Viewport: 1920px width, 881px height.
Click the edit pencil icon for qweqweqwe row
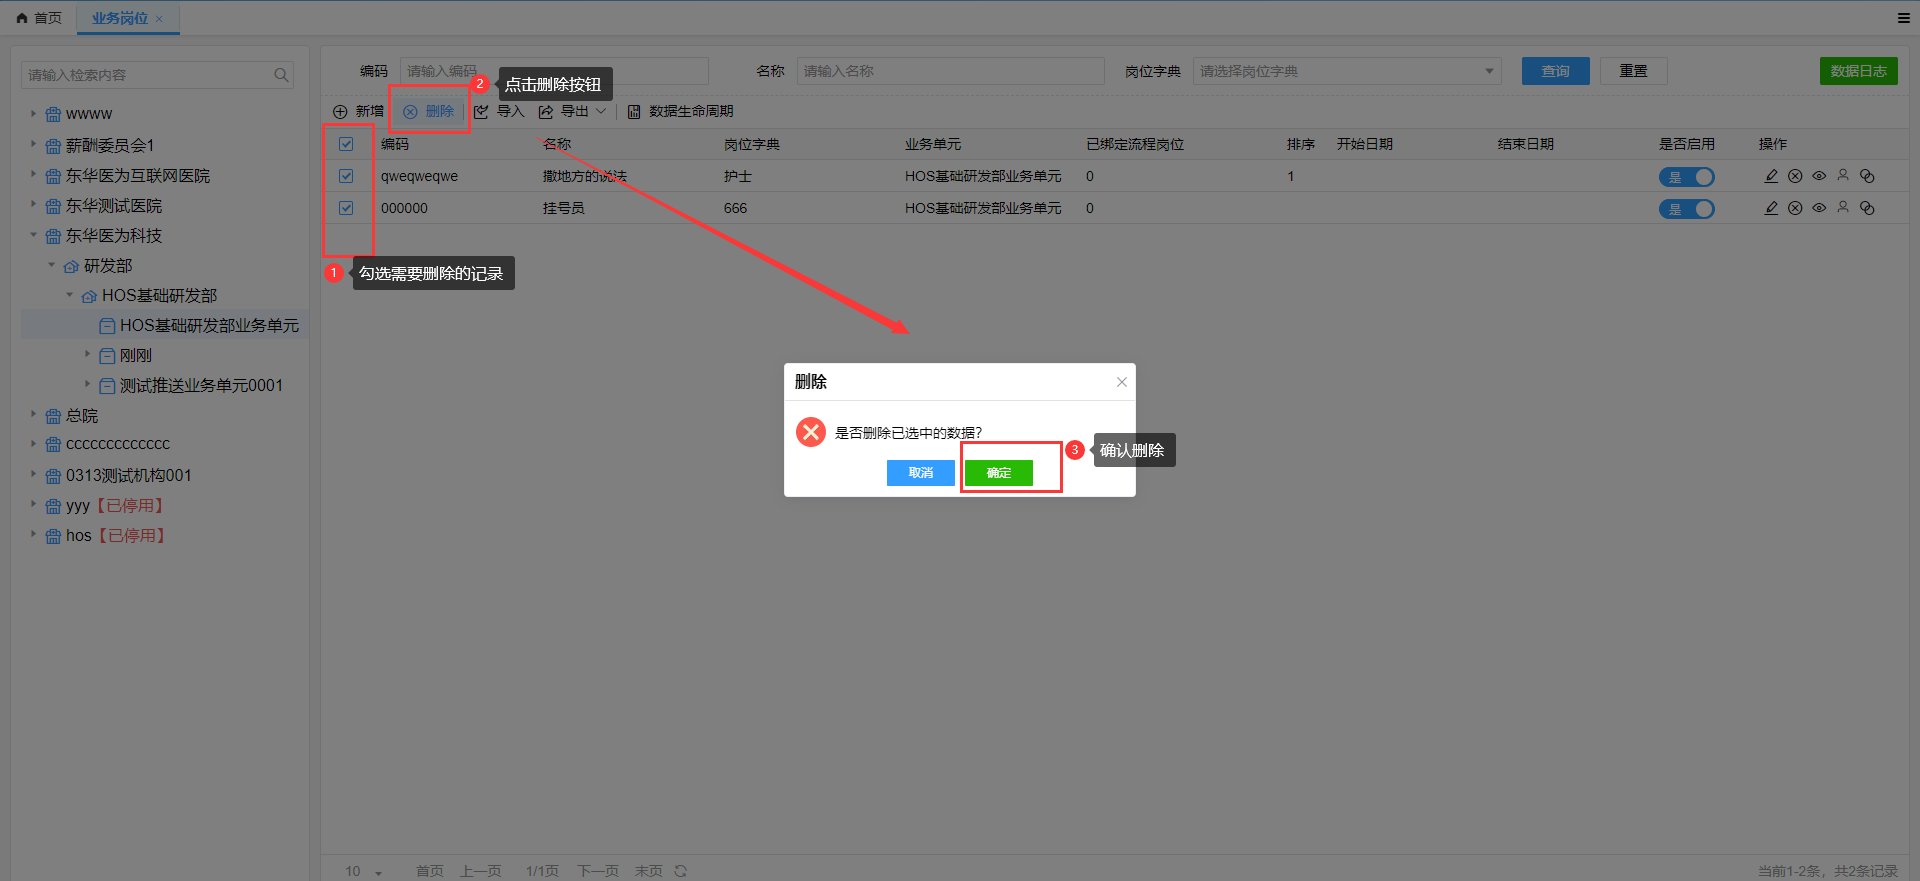coord(1771,176)
